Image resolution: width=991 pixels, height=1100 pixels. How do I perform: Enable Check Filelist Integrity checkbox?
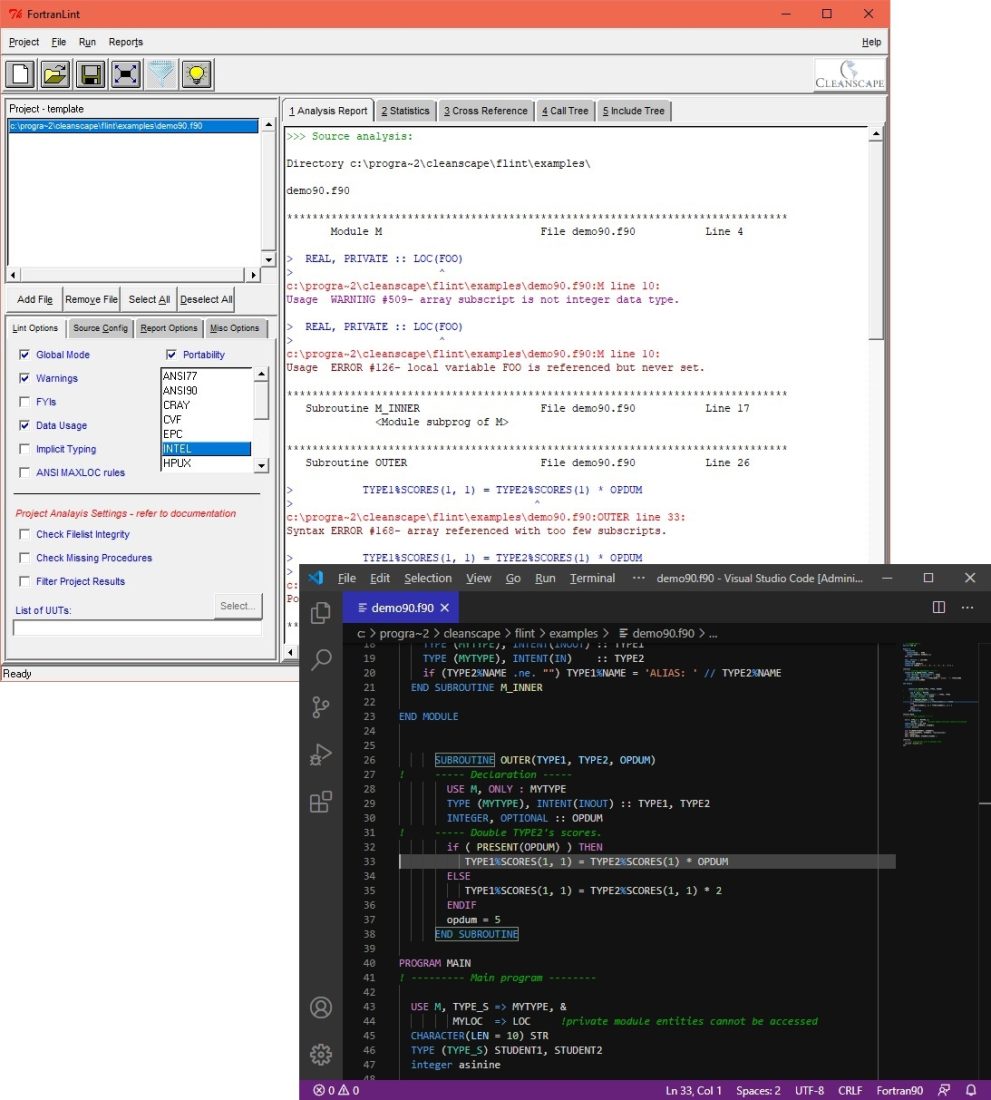coord(25,534)
